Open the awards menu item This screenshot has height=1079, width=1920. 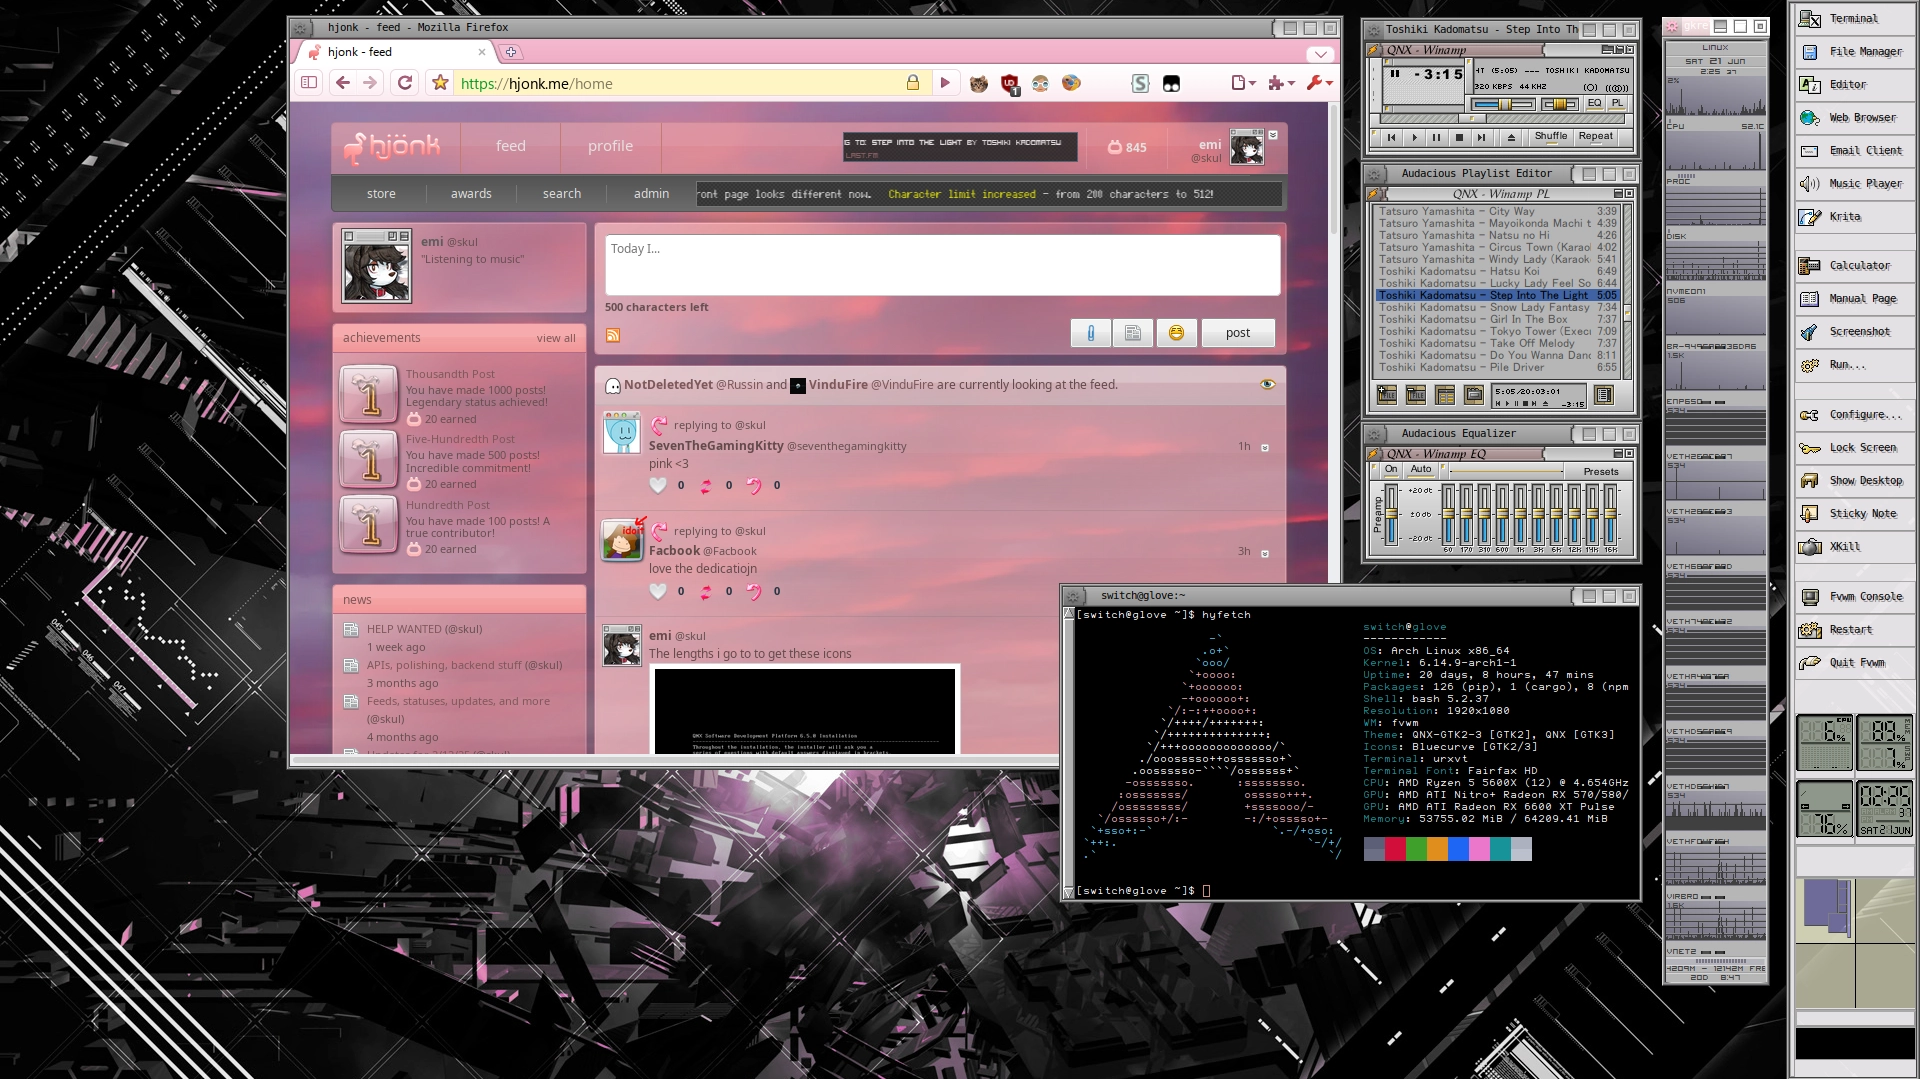pyautogui.click(x=471, y=194)
